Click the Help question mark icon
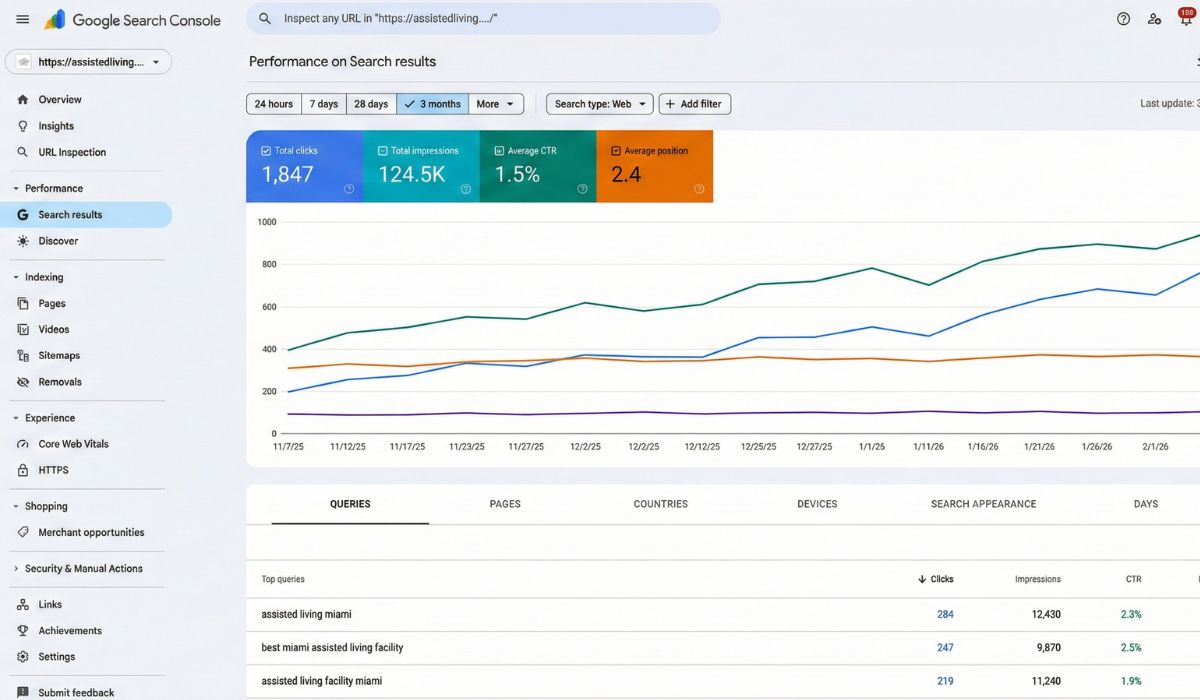This screenshot has width=1200, height=700. (x=1123, y=18)
